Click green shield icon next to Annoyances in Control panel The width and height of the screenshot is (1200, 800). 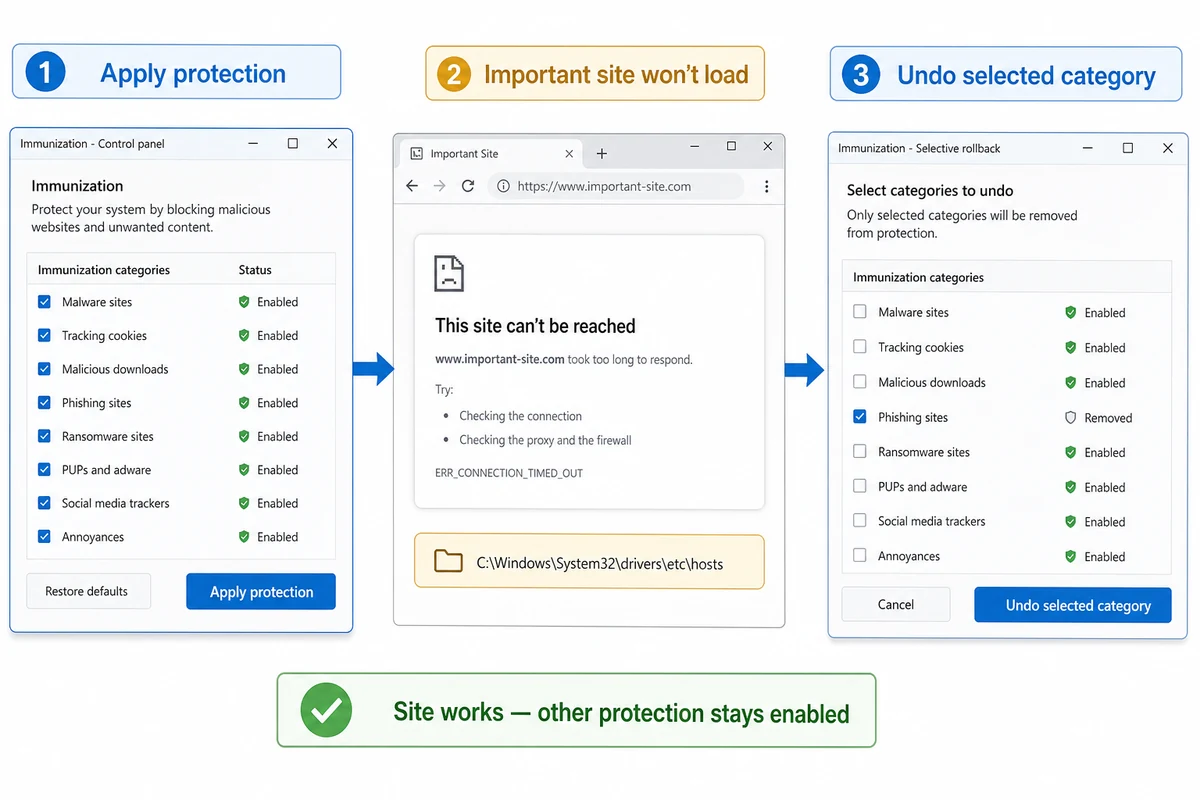(244, 537)
